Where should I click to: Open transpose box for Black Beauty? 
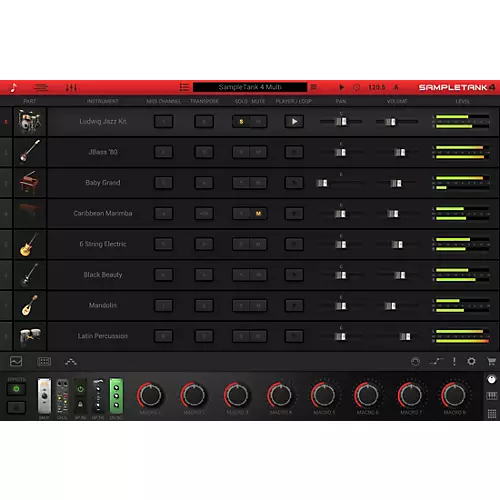click(x=204, y=275)
